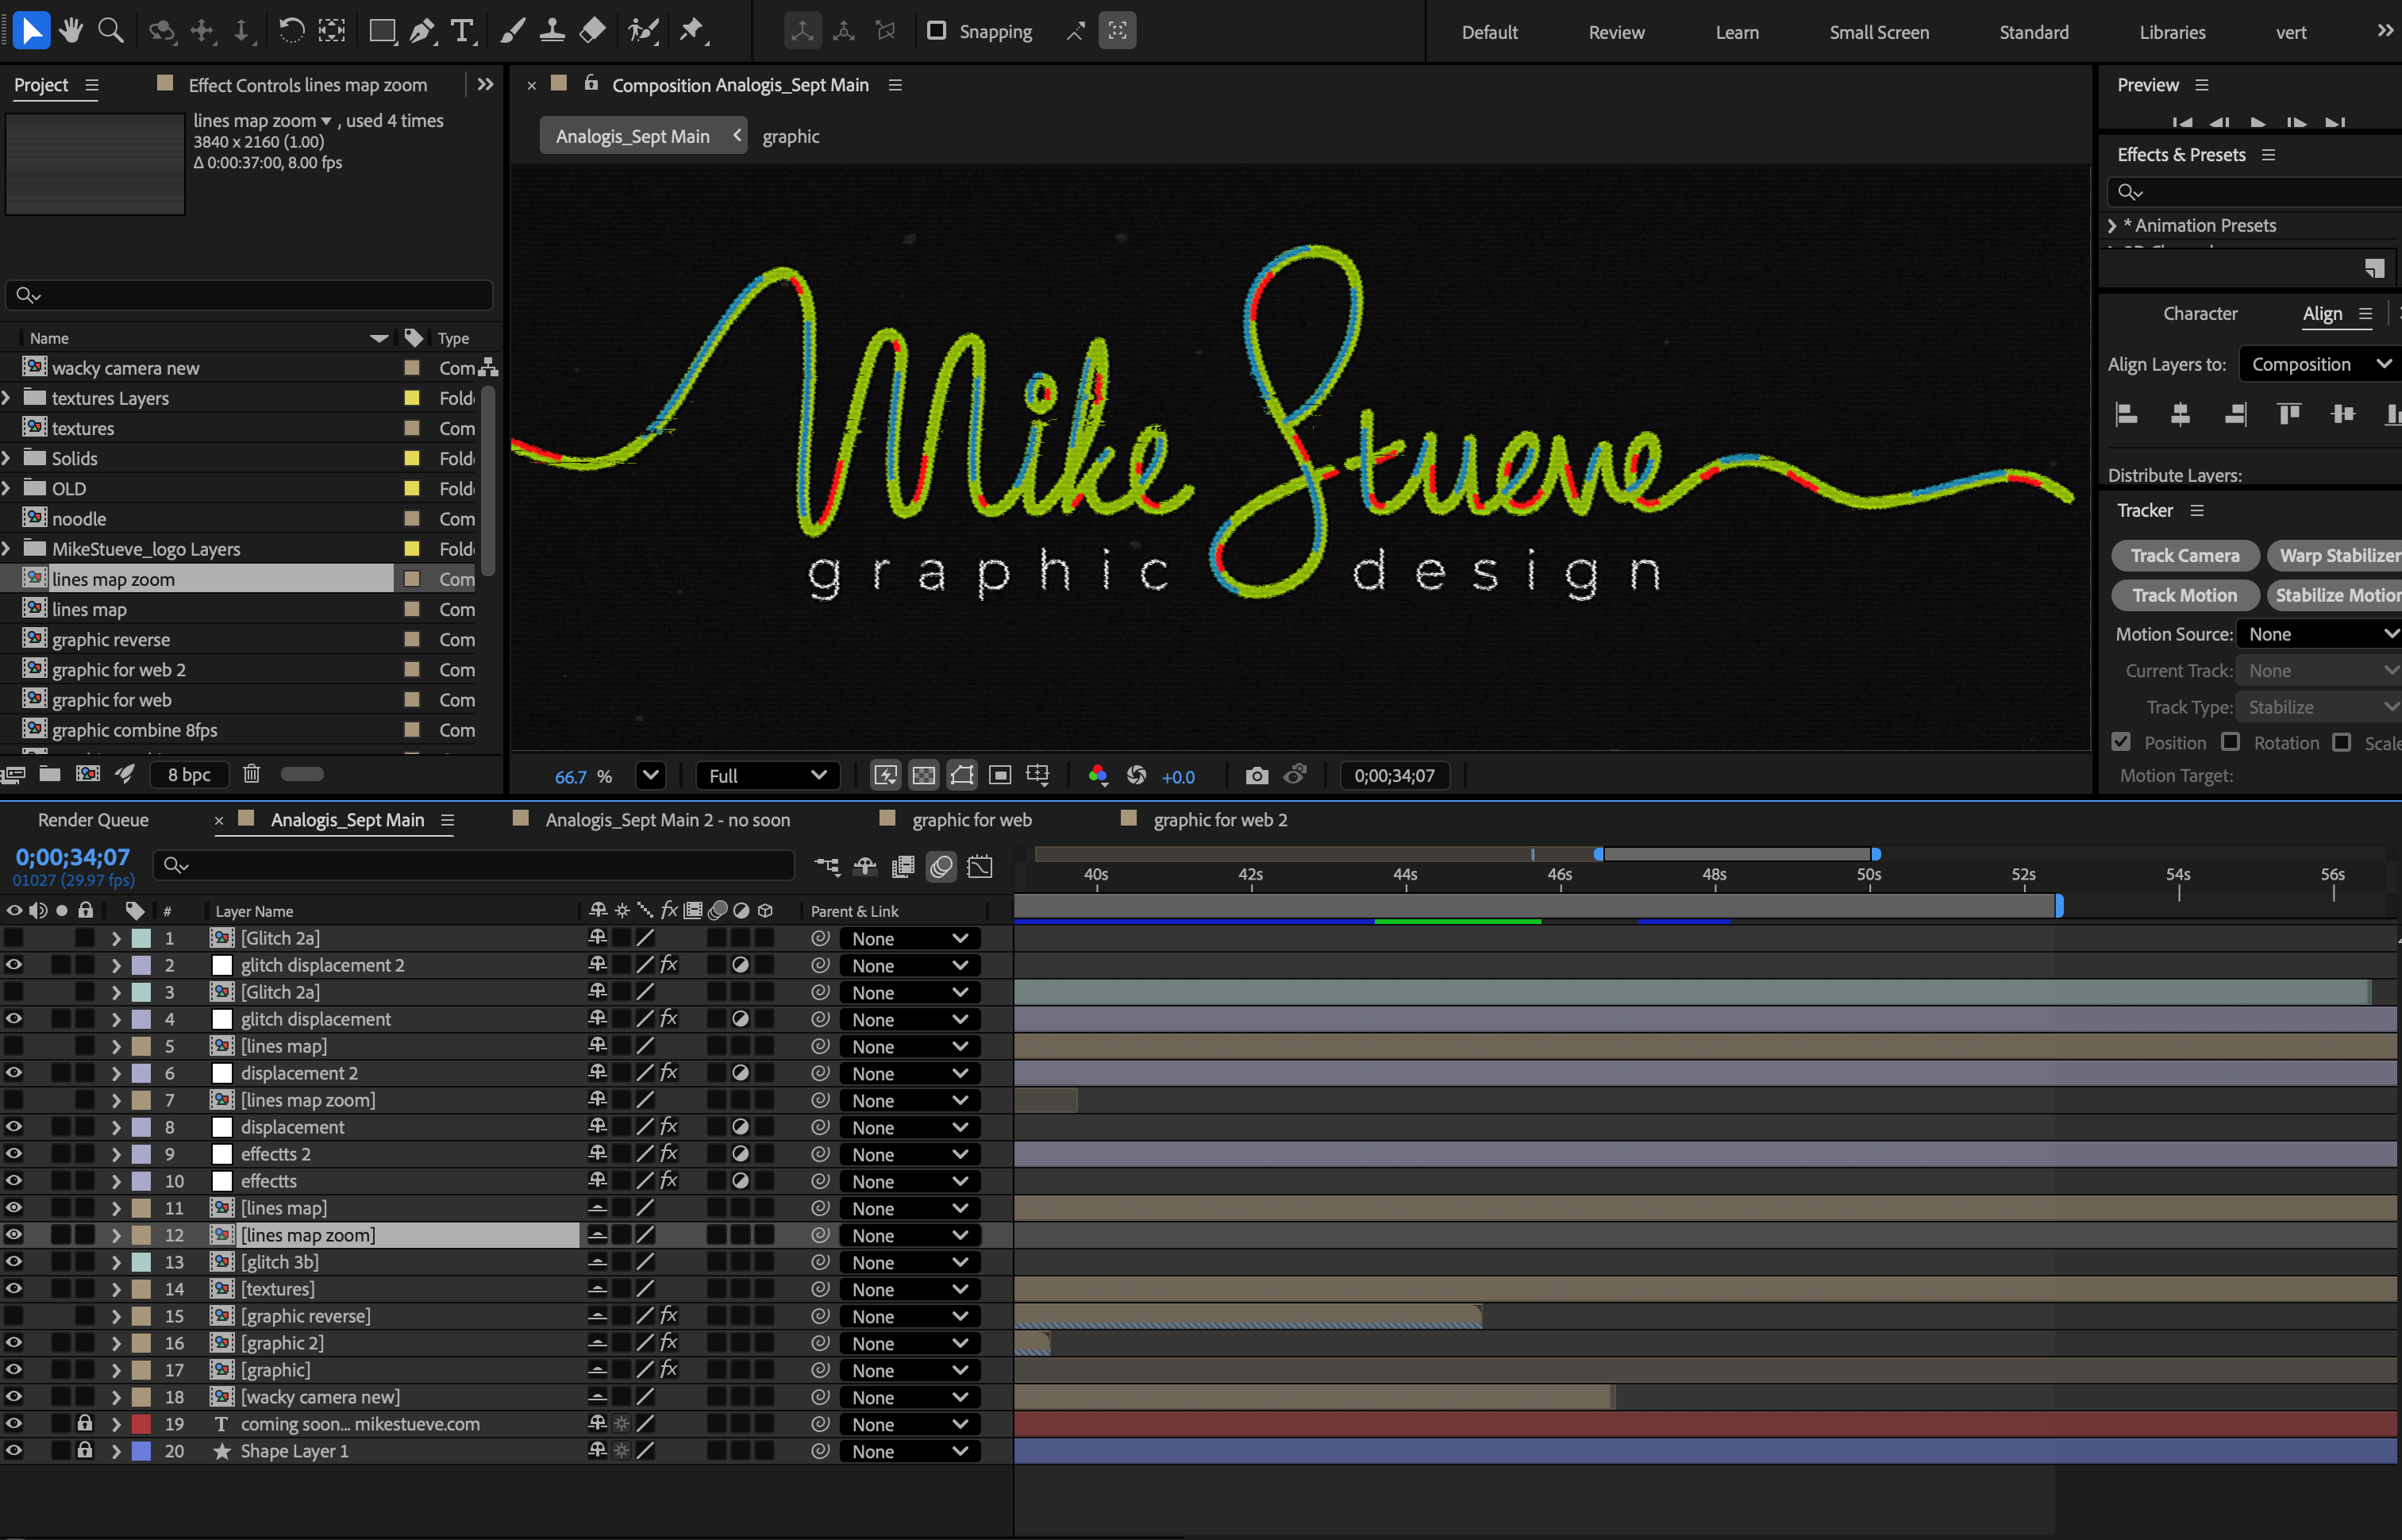The height and width of the screenshot is (1540, 2402).
Task: Unlock the coming soon text layer
Action: (85, 1424)
